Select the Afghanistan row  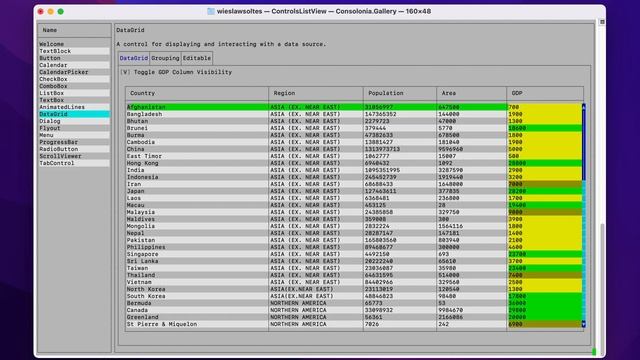click(x=354, y=107)
